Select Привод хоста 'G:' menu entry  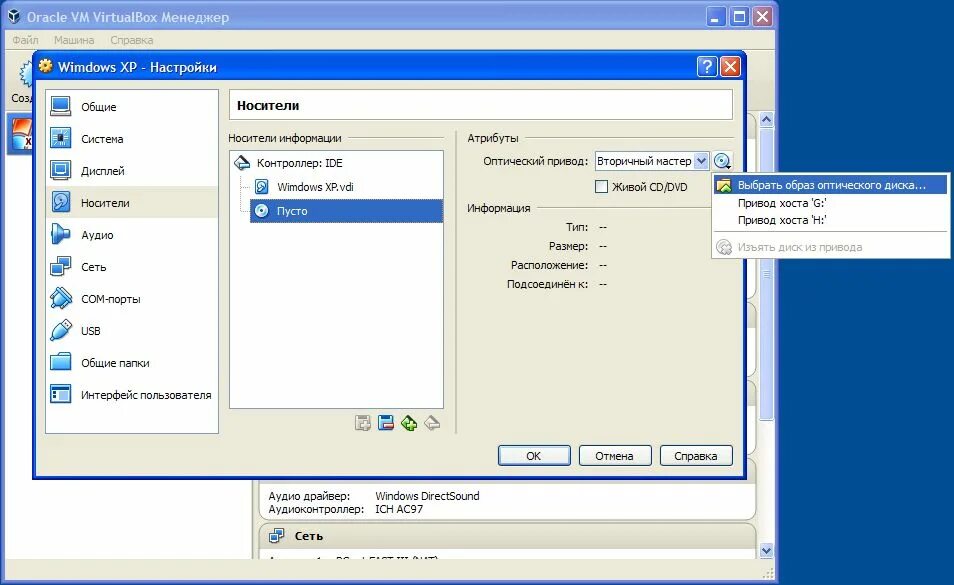pos(830,203)
